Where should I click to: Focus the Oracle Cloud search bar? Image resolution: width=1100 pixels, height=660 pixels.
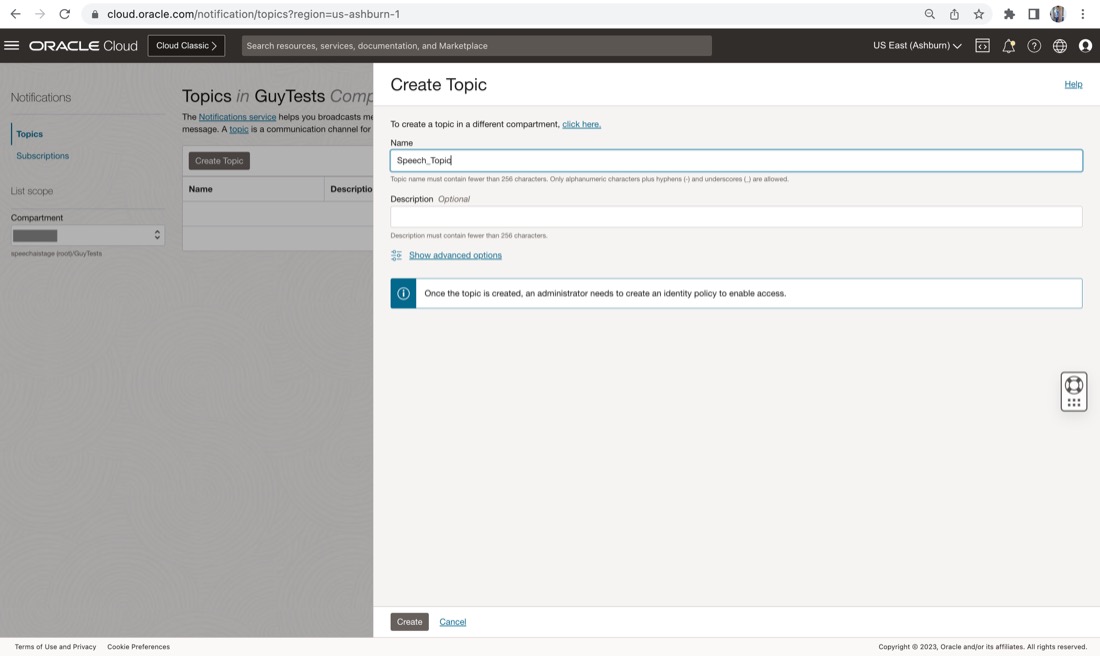click(x=476, y=46)
